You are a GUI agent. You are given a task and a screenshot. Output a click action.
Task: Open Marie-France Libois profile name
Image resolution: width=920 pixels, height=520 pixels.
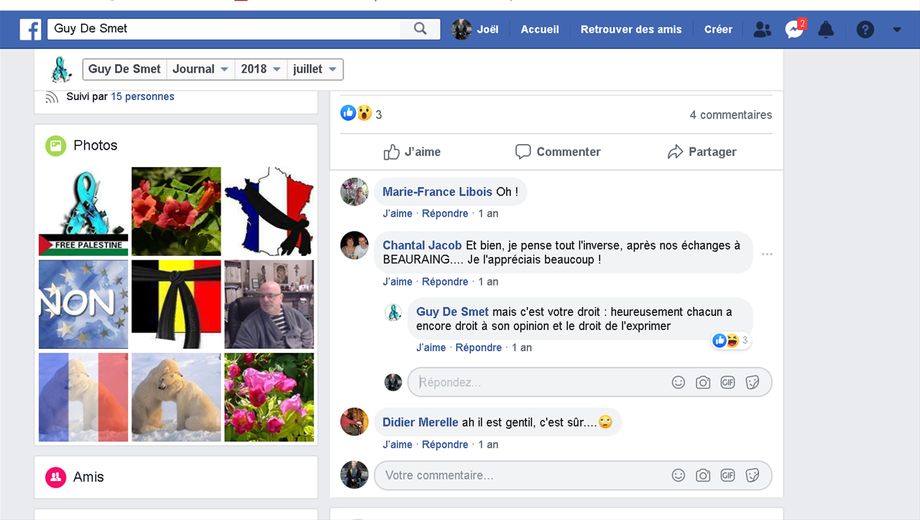point(437,192)
